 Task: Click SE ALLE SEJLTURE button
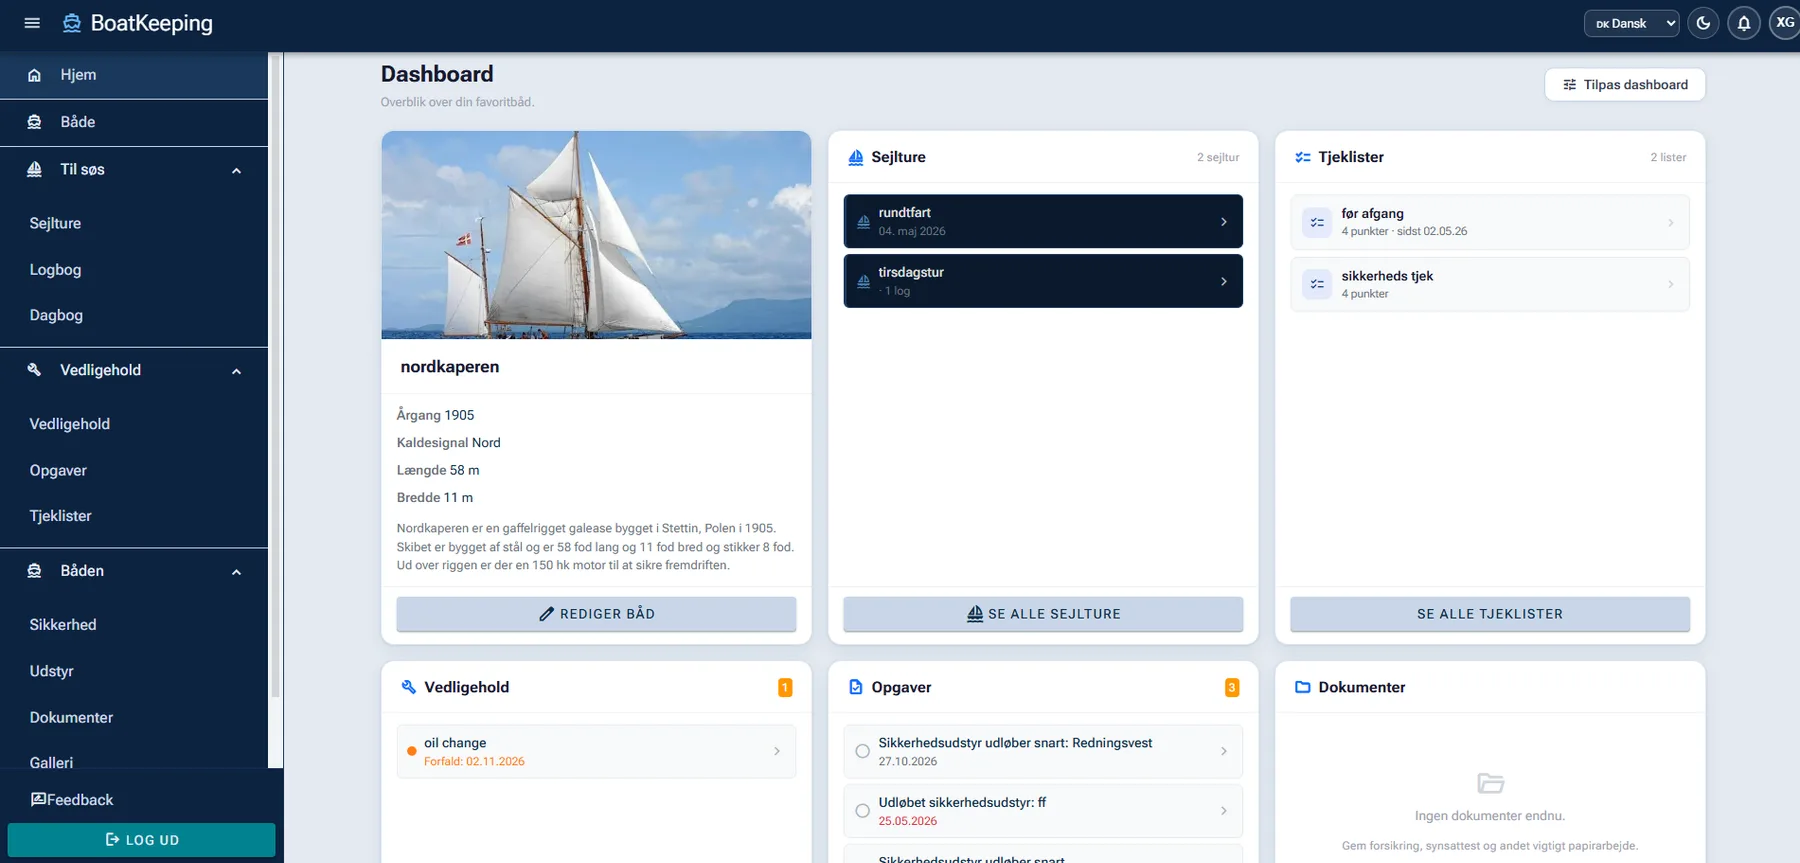click(x=1043, y=614)
